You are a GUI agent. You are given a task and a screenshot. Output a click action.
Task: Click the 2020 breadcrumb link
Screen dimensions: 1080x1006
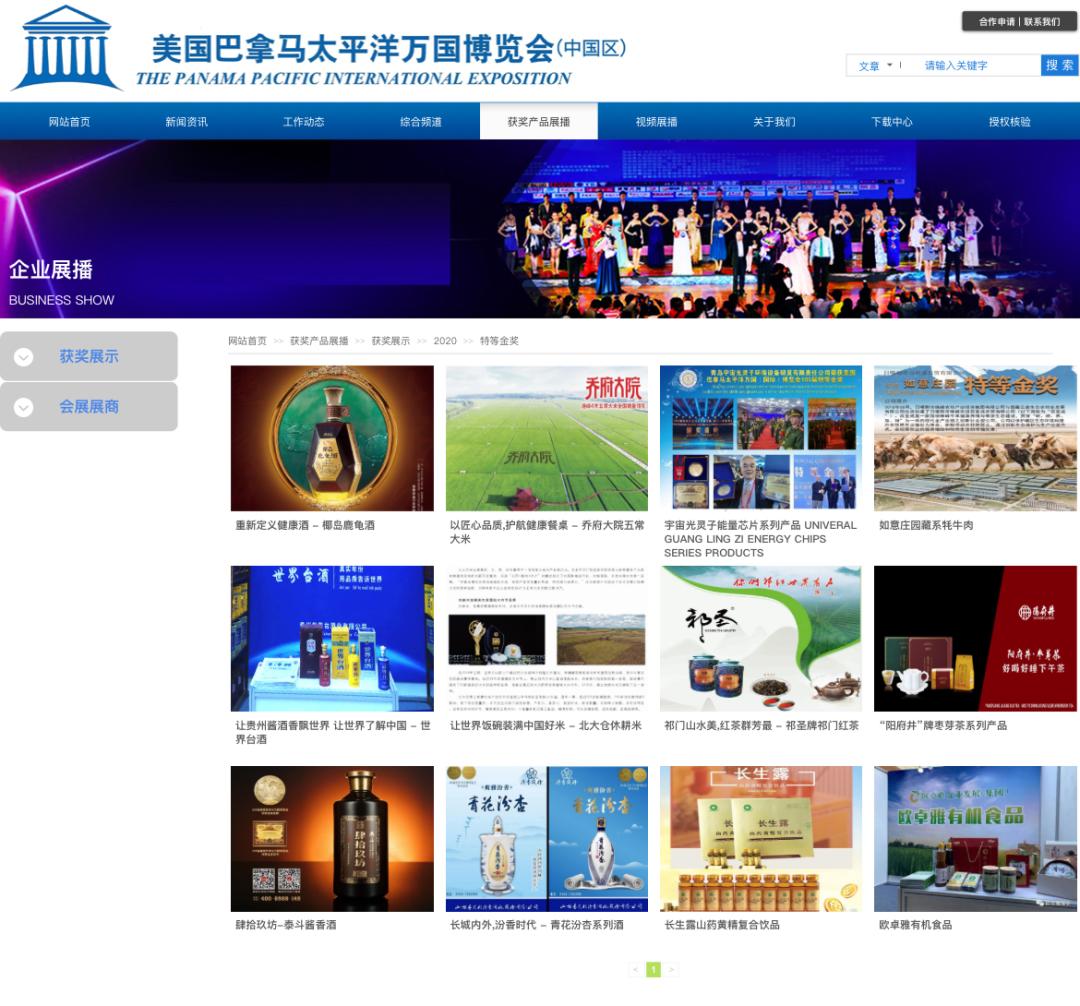pos(444,341)
